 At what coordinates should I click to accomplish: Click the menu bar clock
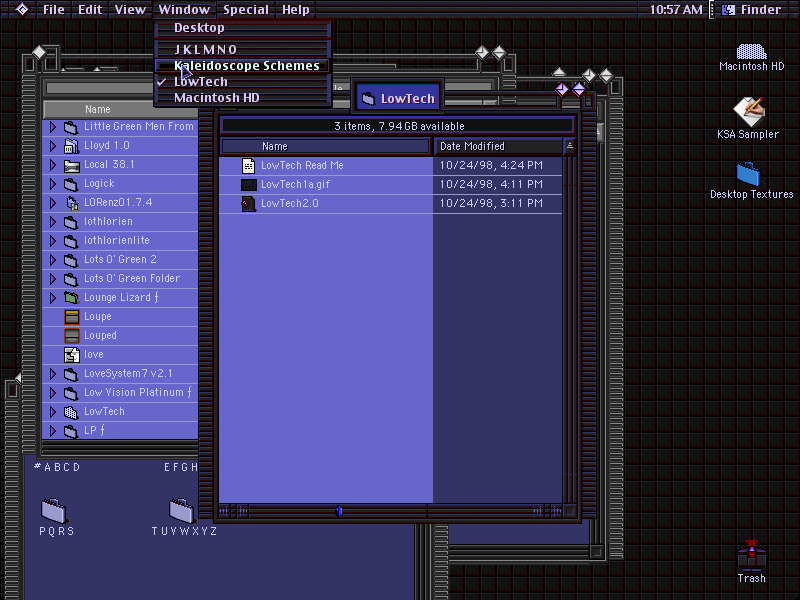point(676,10)
